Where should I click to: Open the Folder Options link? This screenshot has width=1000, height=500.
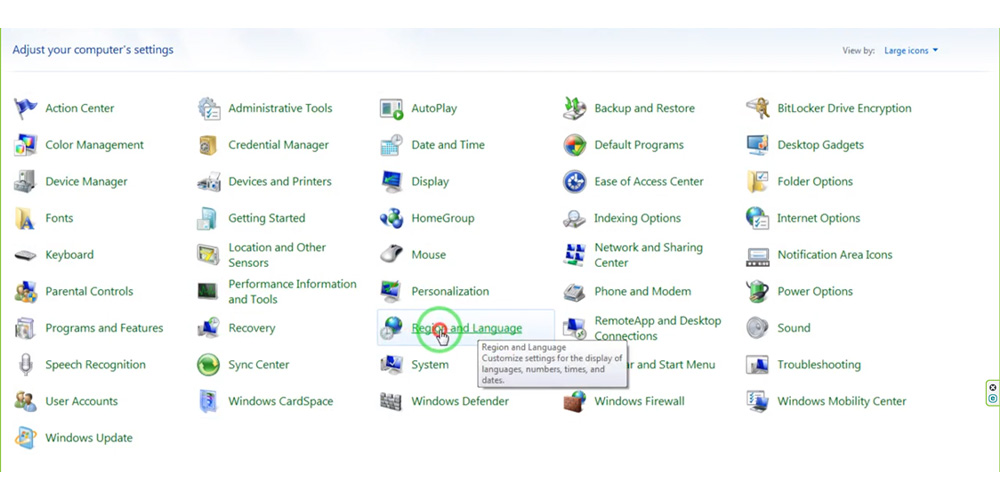pyautogui.click(x=814, y=182)
